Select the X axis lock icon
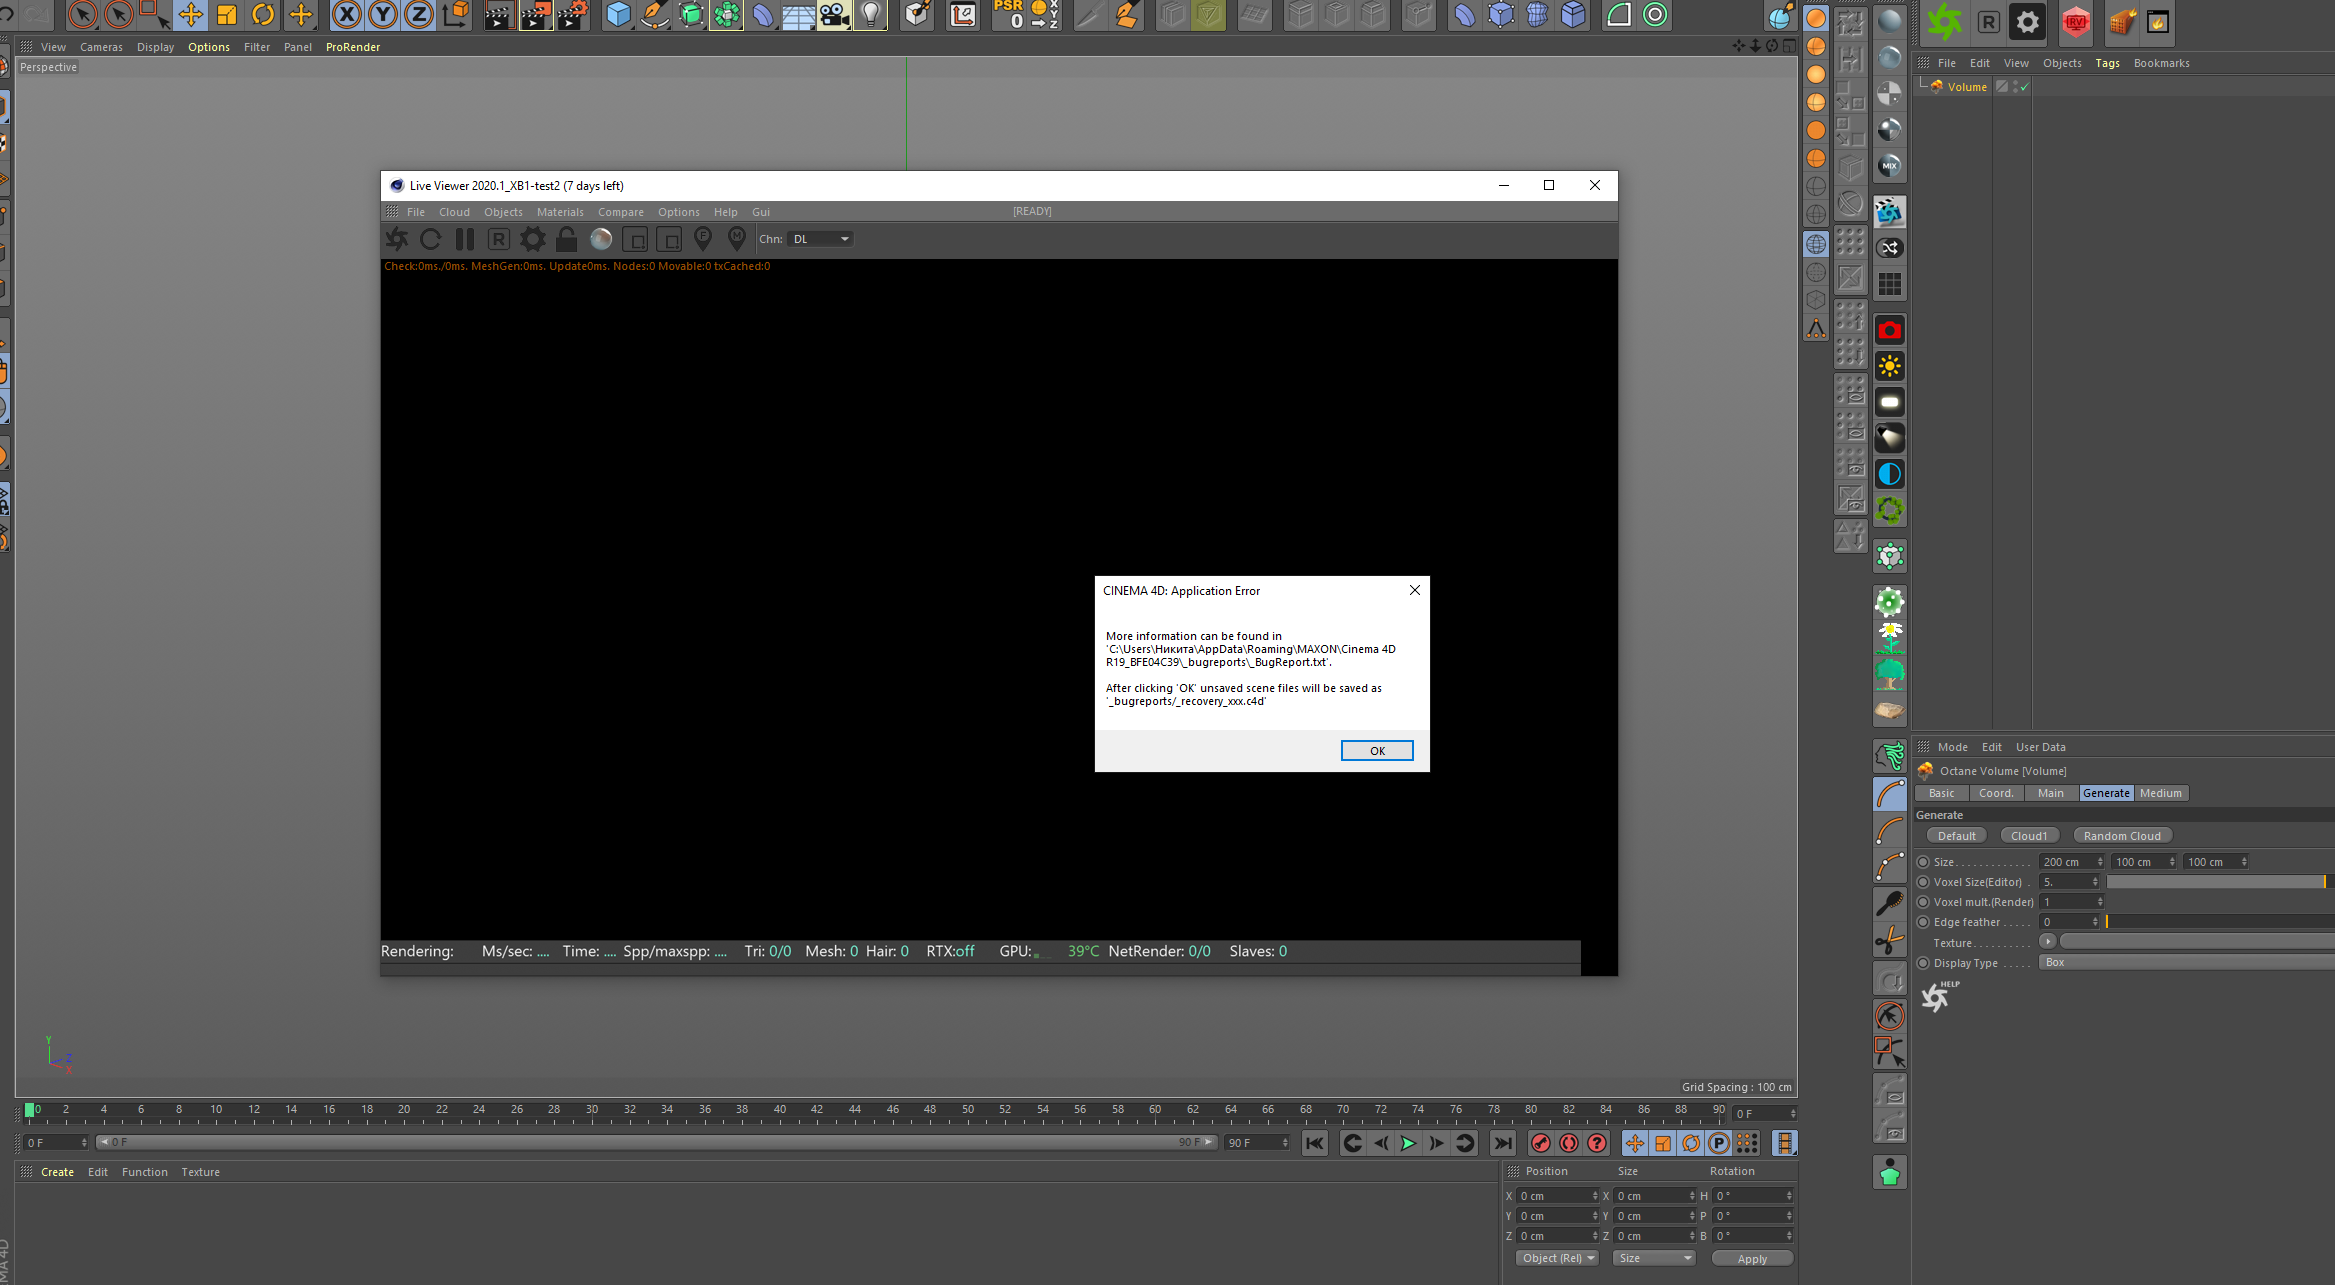This screenshot has width=2335, height=1285. click(347, 15)
